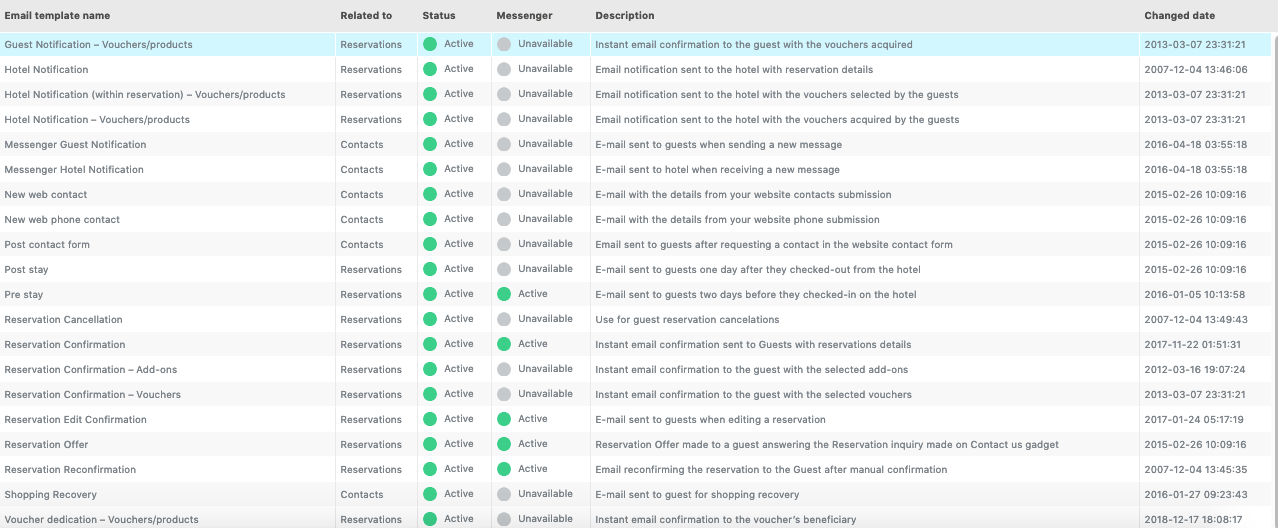1278x528 pixels.
Task: Click Messenger dot in Reservation Offer row
Action: tap(504, 444)
